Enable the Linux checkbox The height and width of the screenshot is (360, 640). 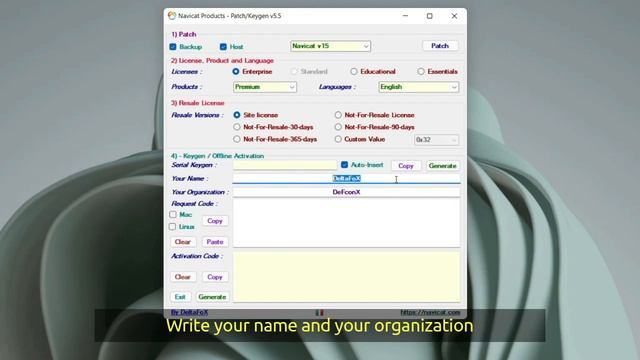click(173, 227)
